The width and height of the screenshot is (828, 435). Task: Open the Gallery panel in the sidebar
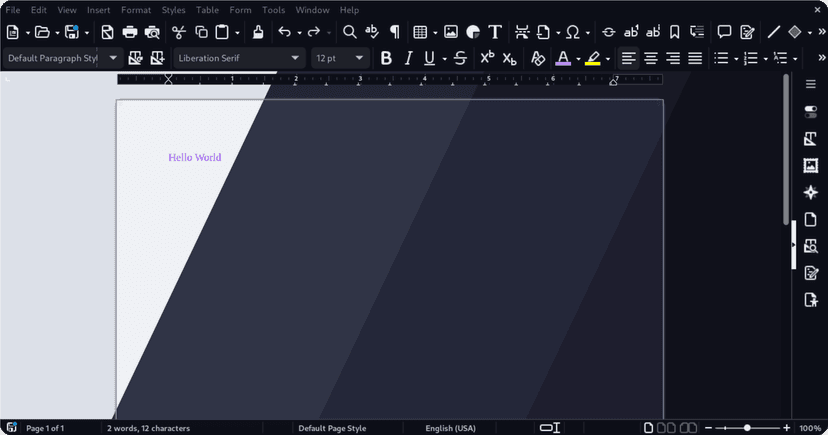(811, 166)
